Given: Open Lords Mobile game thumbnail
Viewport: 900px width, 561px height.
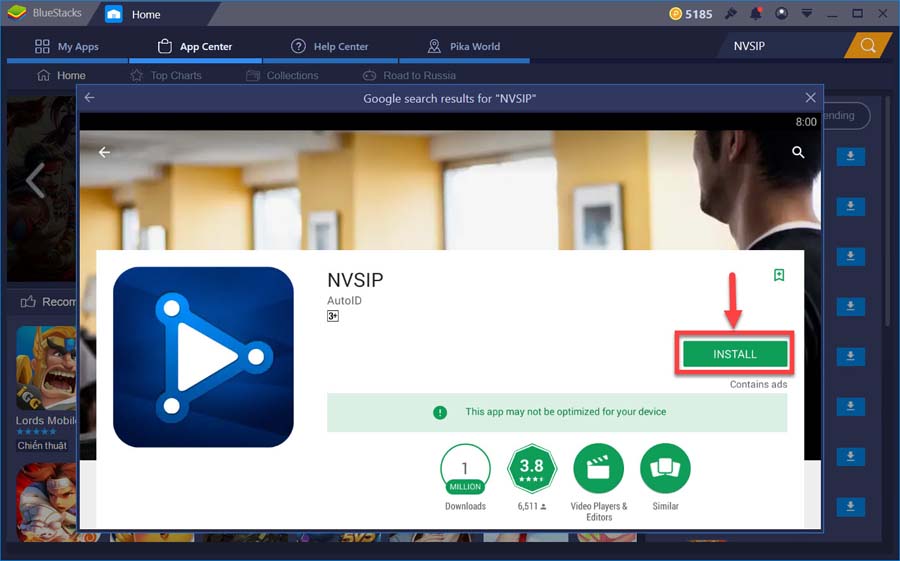Looking at the screenshot, I should (x=46, y=367).
